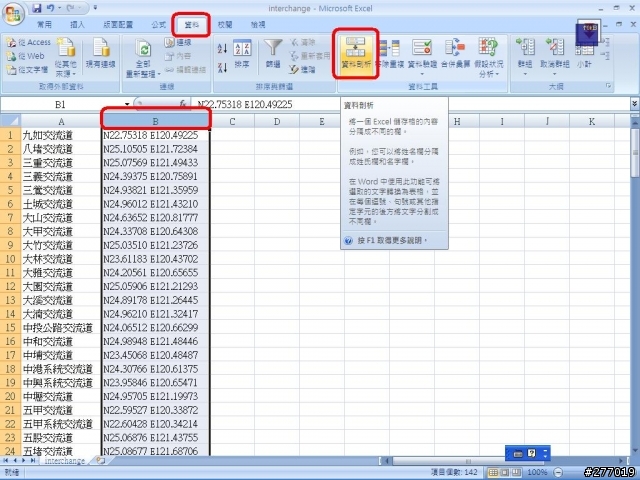
Task: Open the View (檢視) tab
Action: click(x=258, y=25)
